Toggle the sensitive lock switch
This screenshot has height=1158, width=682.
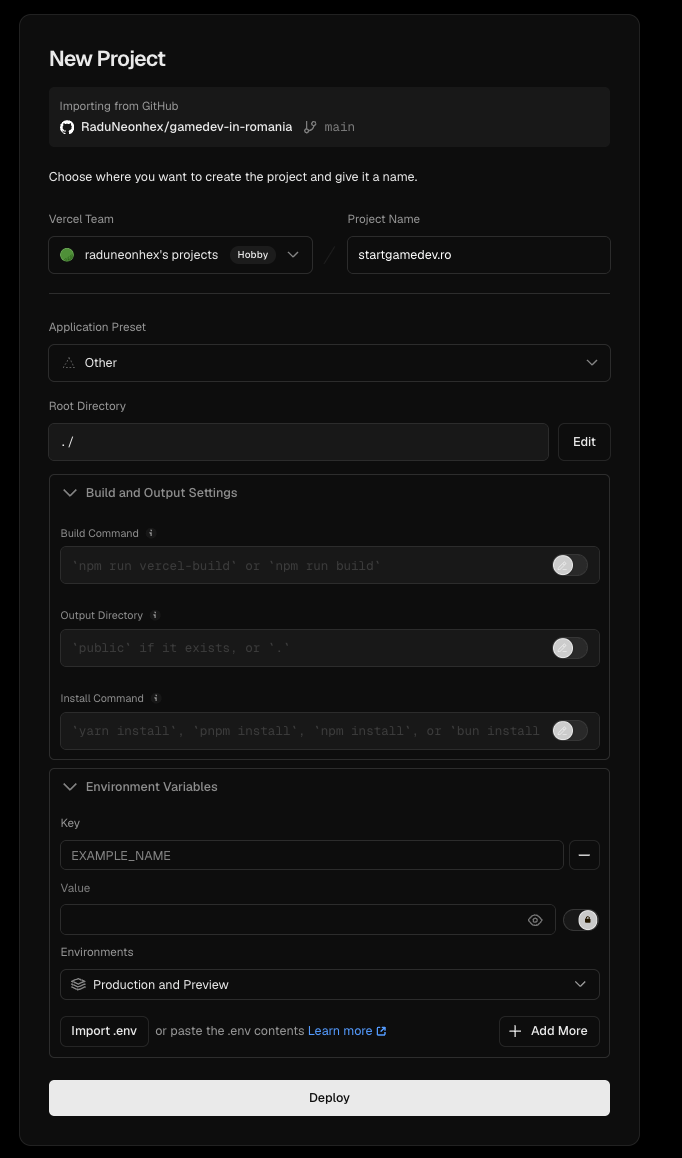[x=581, y=919]
